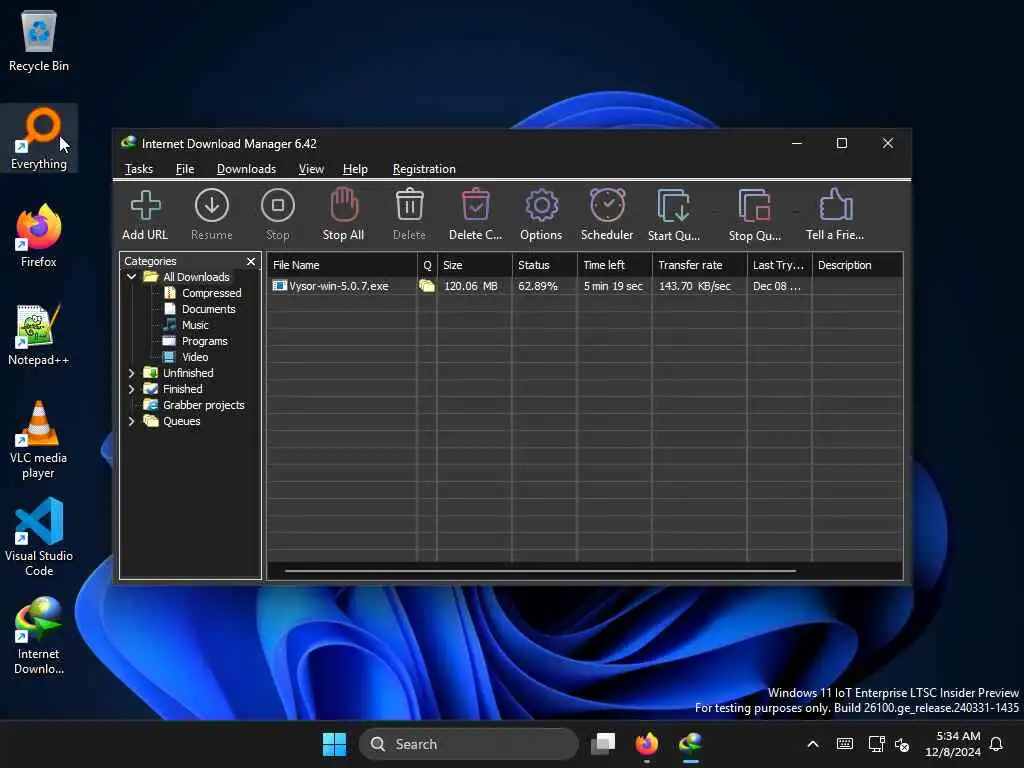The width and height of the screenshot is (1024, 768).
Task: Click the Delete trash can icon
Action: point(409,204)
